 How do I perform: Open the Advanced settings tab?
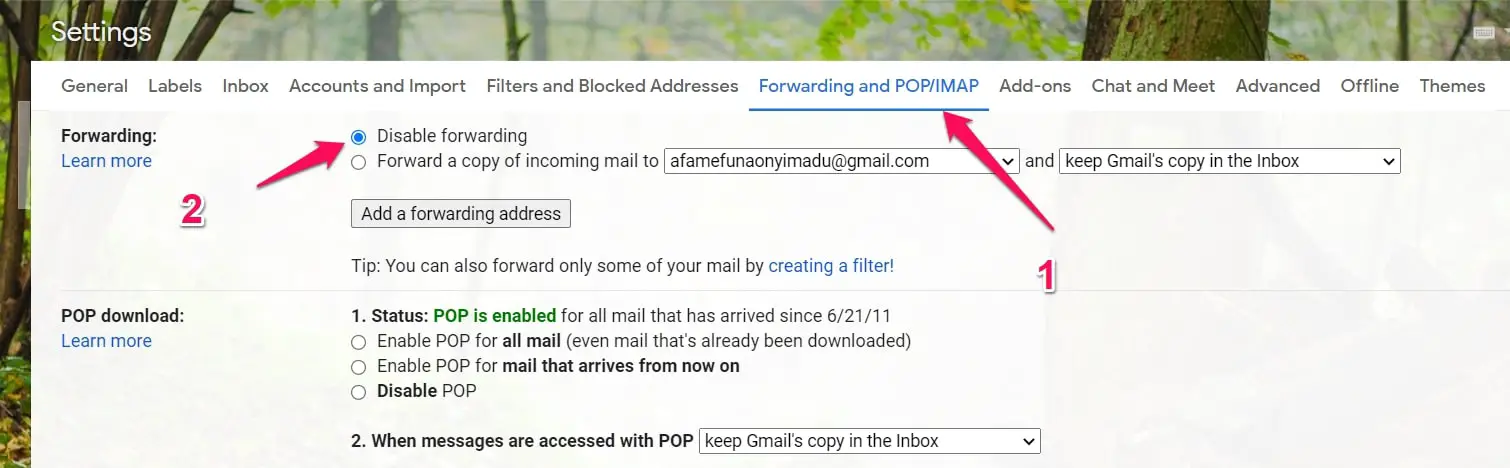1277,86
